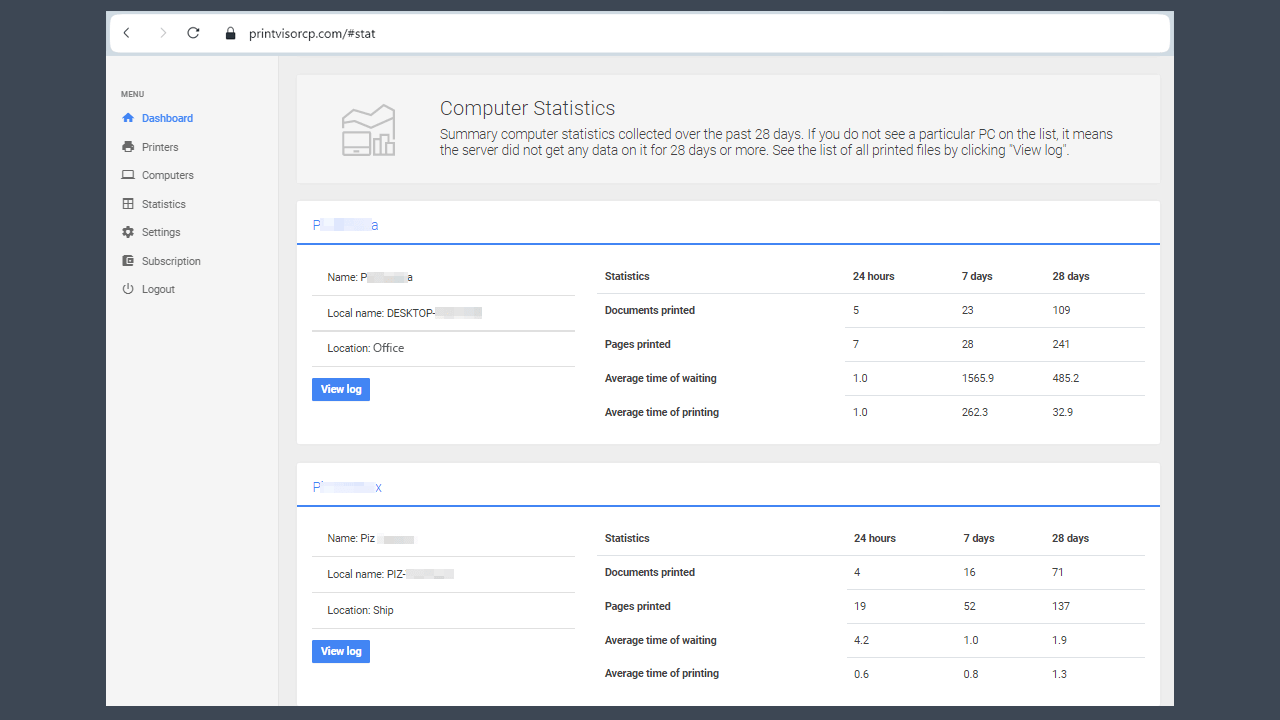Image resolution: width=1280 pixels, height=720 pixels.
Task: Click the Dashboard home icon in sidebar
Action: [x=128, y=118]
